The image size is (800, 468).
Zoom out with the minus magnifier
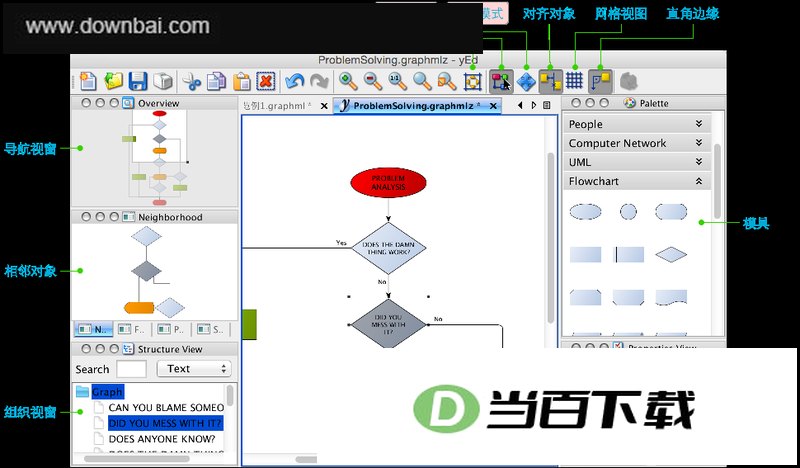point(373,81)
